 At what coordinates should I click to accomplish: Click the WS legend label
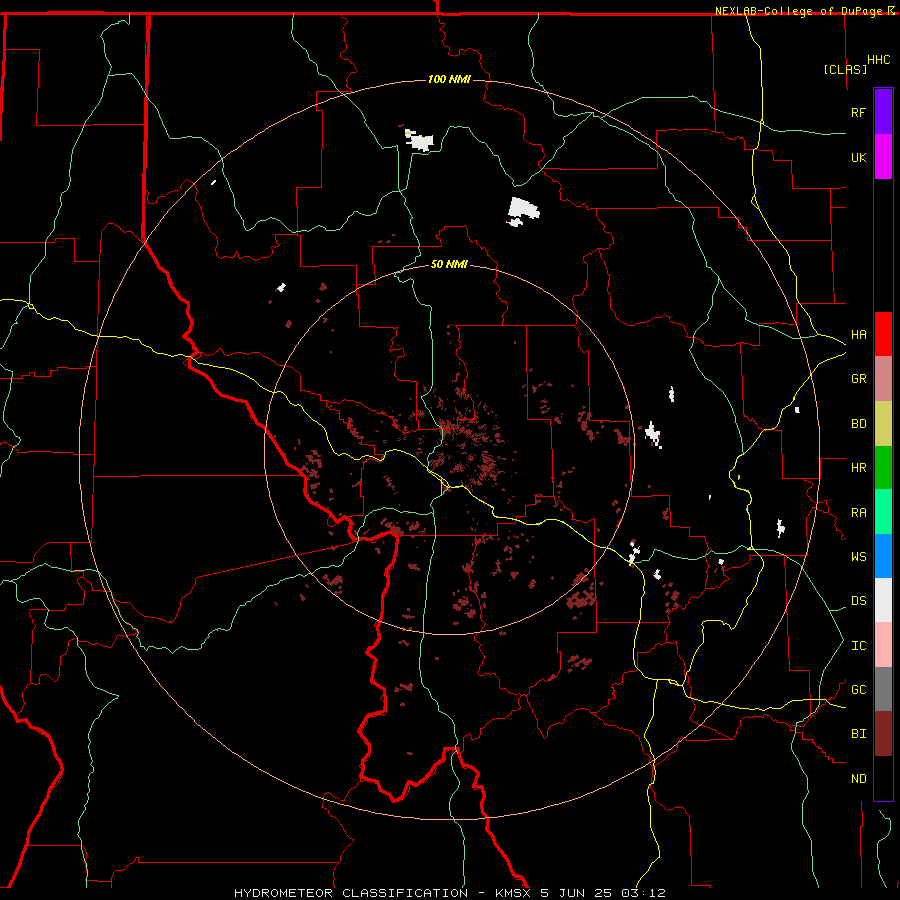pyautogui.click(x=858, y=557)
